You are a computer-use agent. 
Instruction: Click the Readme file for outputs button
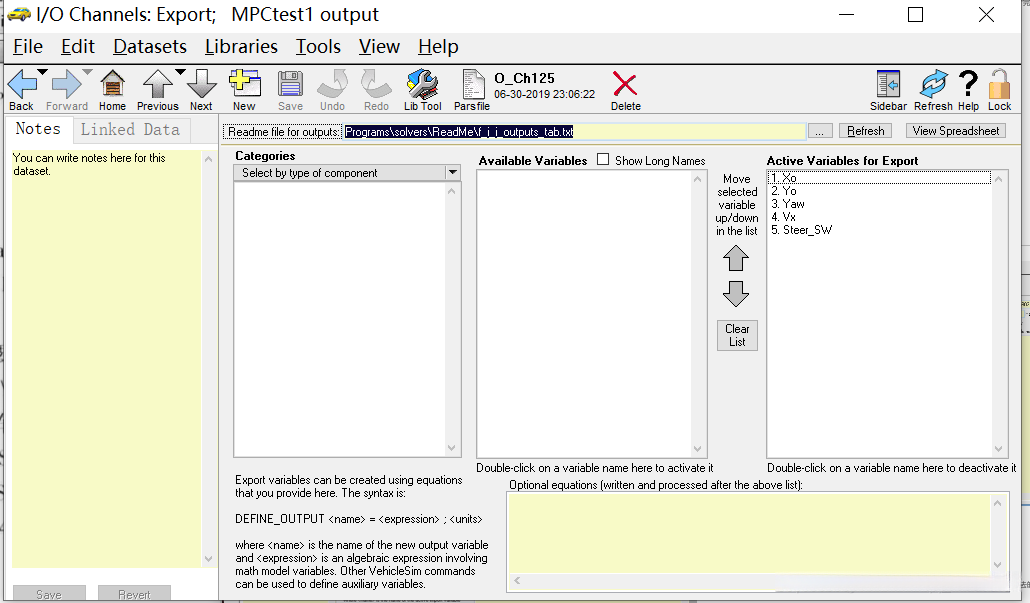pos(283,132)
